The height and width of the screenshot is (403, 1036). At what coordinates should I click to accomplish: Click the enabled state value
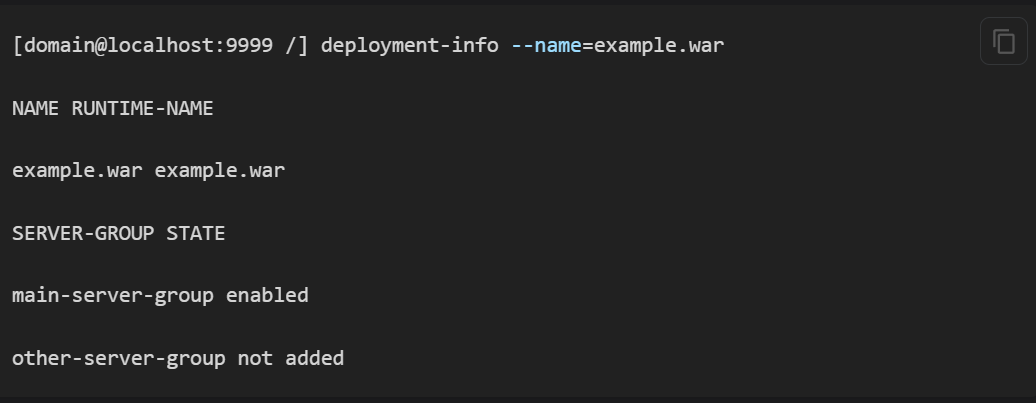tap(267, 295)
